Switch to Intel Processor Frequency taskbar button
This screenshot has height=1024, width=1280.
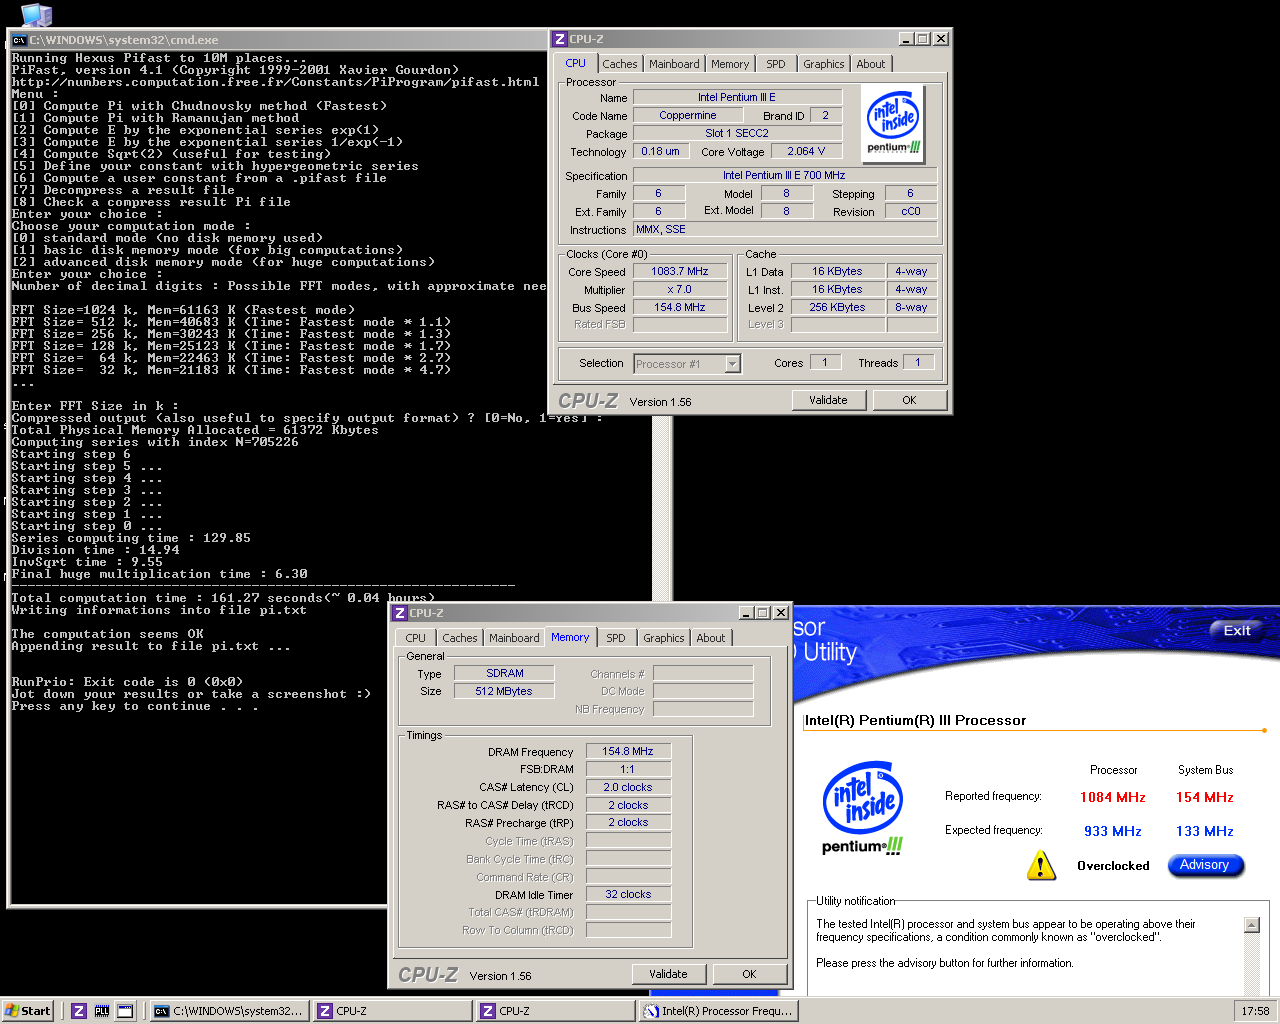718,1011
